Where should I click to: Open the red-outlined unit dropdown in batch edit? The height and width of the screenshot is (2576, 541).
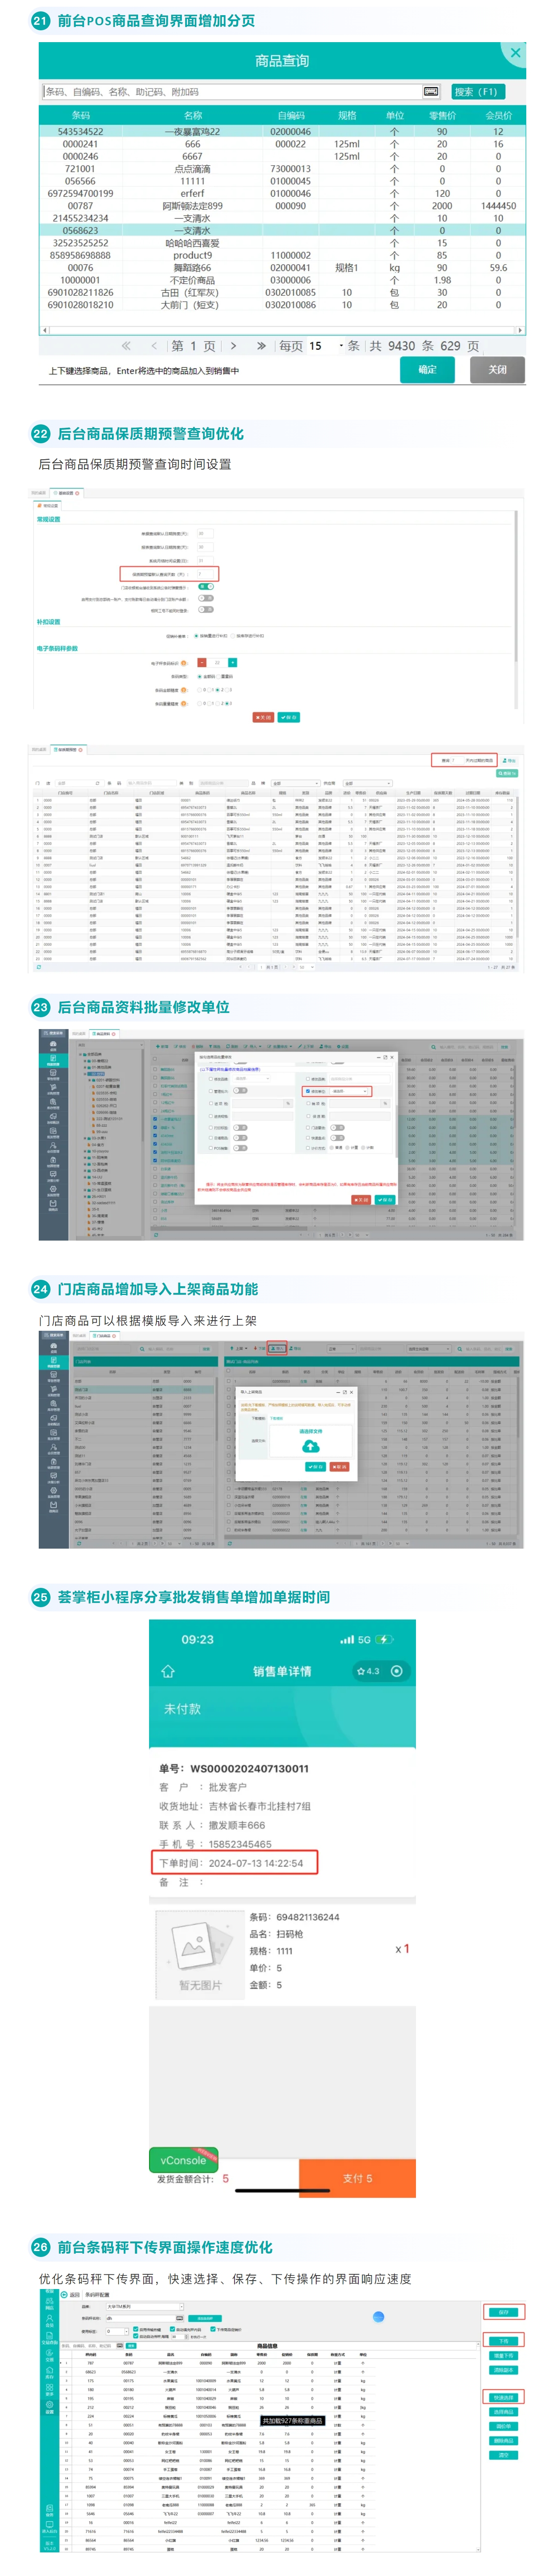[350, 1091]
